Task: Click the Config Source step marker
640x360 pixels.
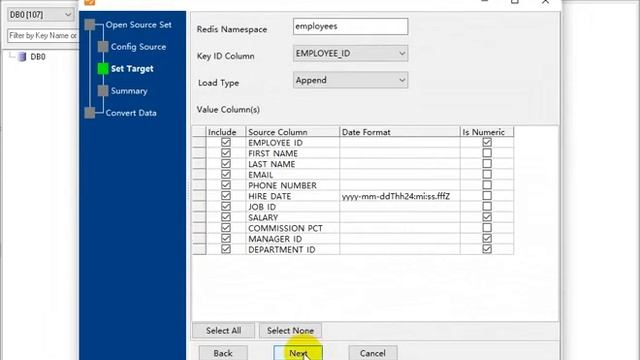Action: 103,47
